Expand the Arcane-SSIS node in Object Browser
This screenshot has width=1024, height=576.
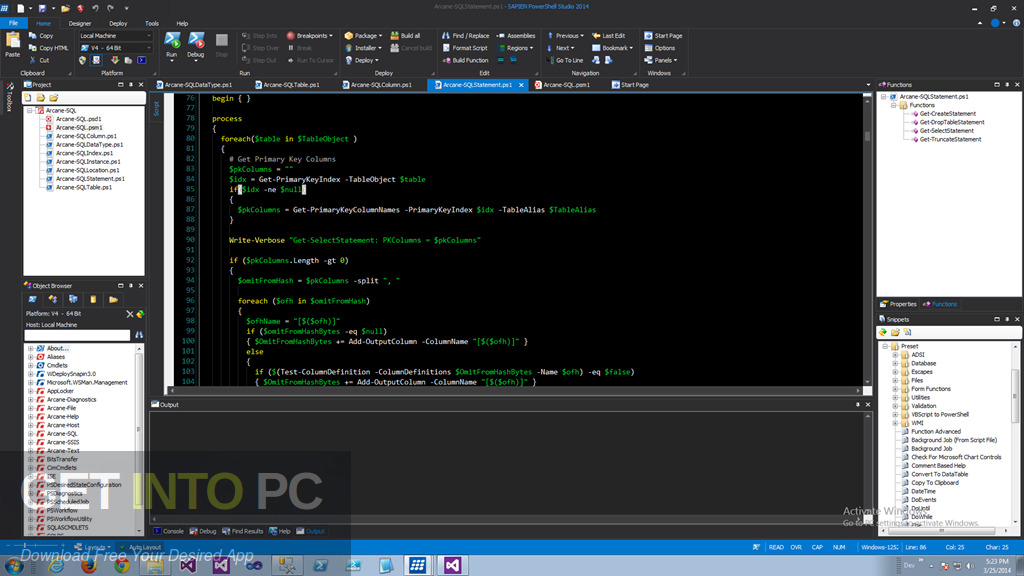click(30, 442)
